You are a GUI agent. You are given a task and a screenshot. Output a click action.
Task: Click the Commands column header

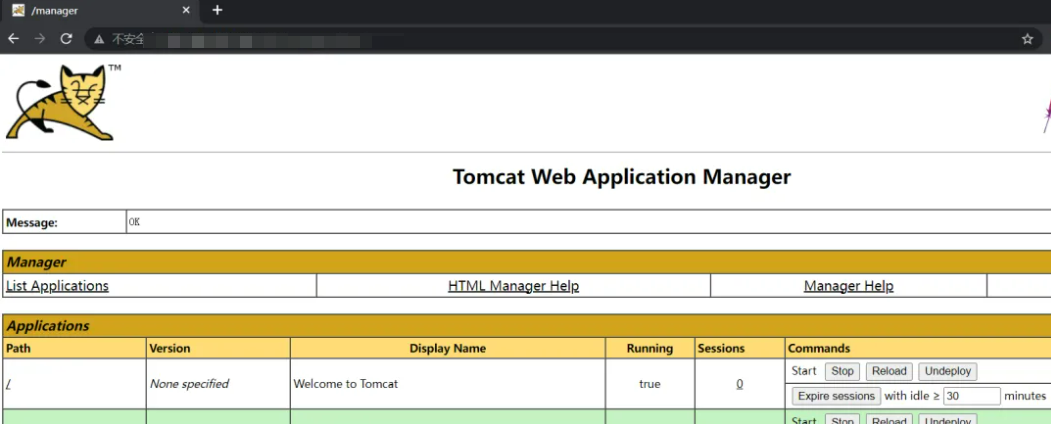[x=918, y=348]
